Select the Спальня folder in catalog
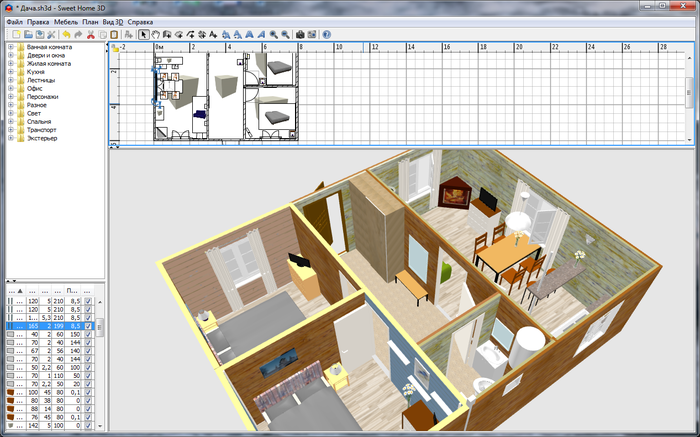700x437 pixels. pos(40,121)
